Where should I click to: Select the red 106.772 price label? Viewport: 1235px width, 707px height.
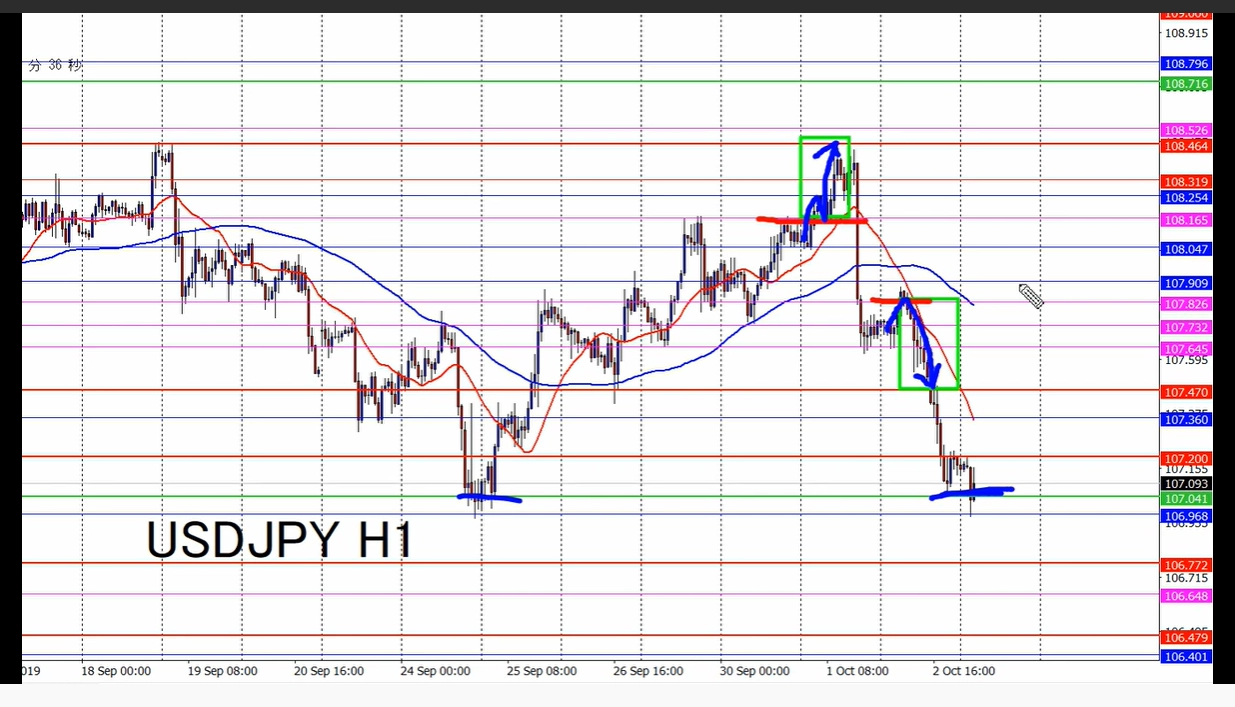click(x=1185, y=565)
